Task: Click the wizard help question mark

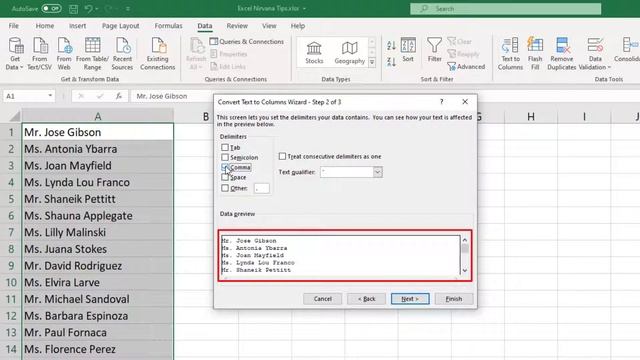Action: tap(441, 102)
